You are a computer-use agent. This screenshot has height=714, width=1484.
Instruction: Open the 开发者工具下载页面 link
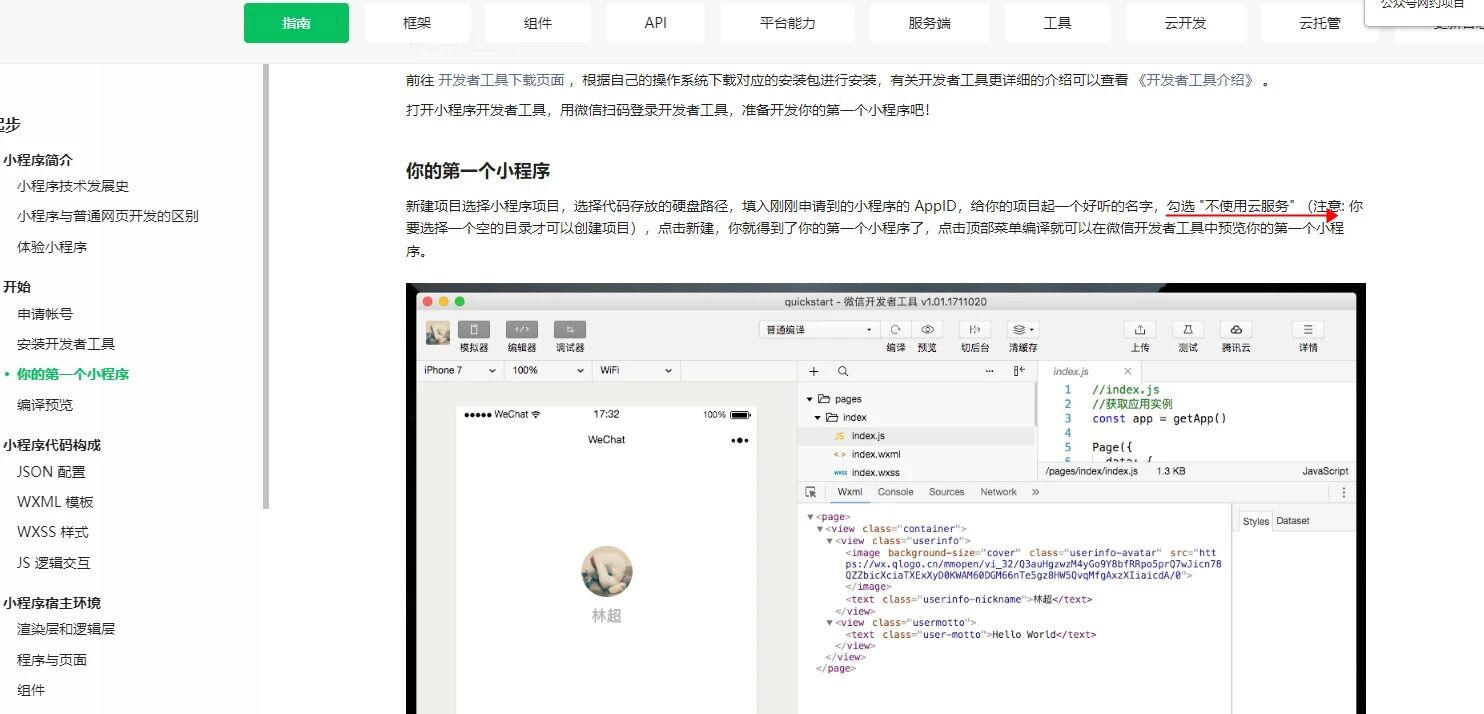coord(501,80)
